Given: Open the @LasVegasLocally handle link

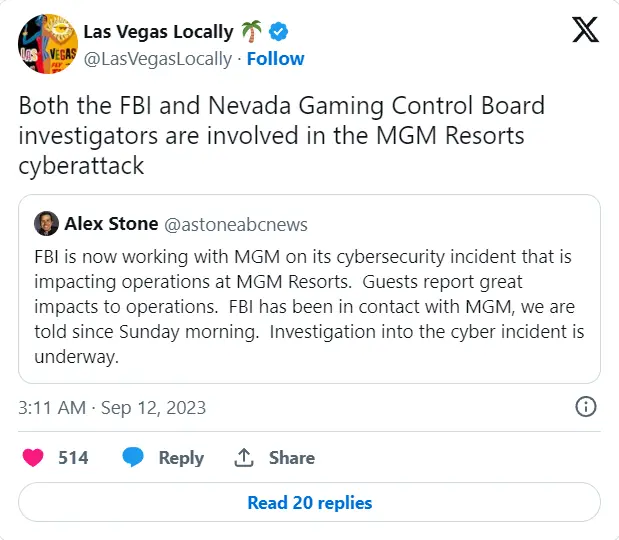Looking at the screenshot, I should click(x=157, y=58).
